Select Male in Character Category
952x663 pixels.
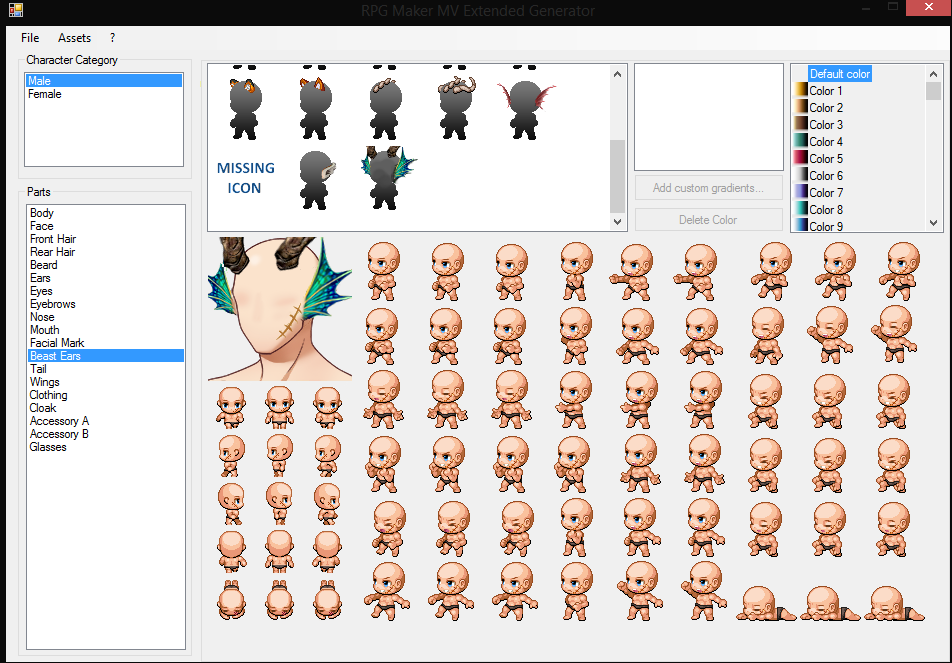(103, 81)
